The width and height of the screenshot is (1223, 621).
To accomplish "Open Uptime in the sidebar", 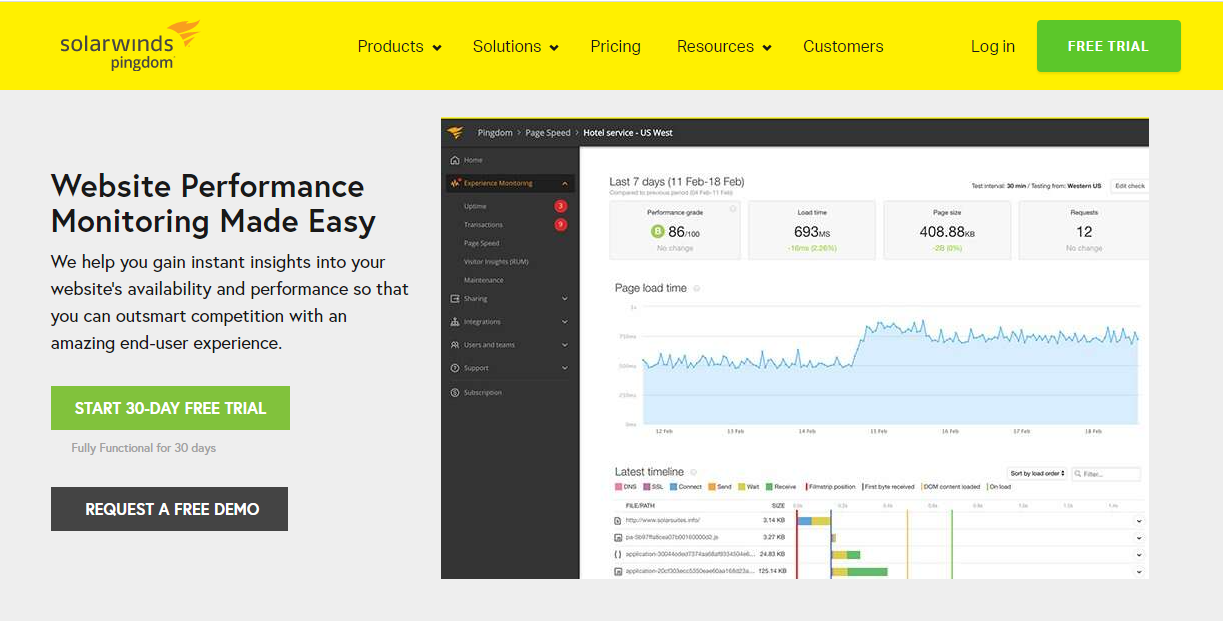I will coord(475,206).
